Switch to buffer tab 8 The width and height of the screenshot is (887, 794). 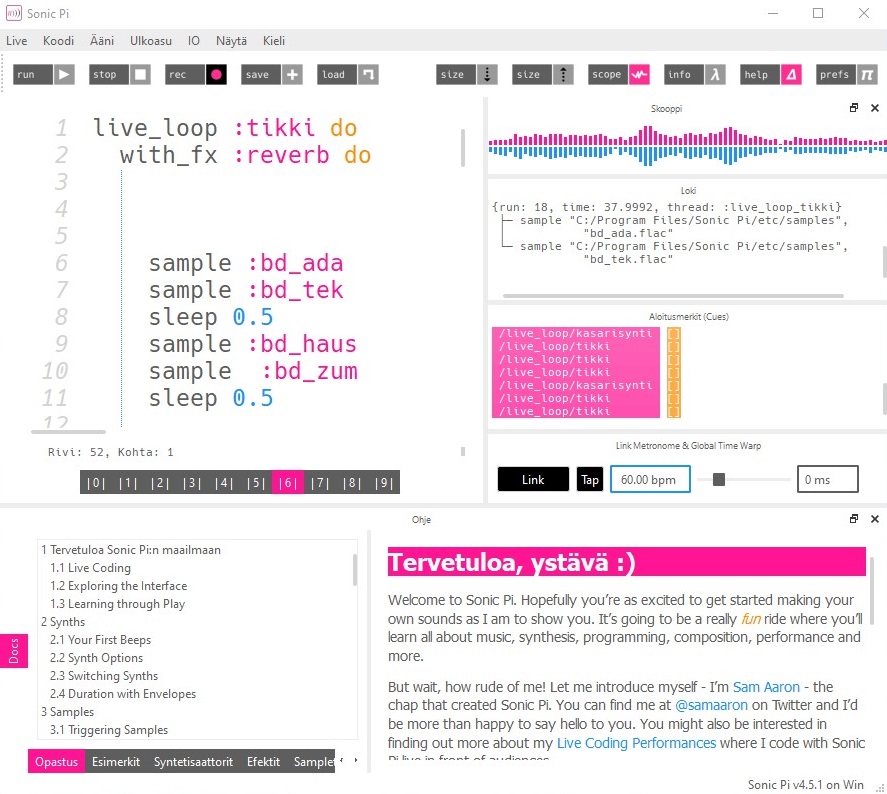point(351,482)
